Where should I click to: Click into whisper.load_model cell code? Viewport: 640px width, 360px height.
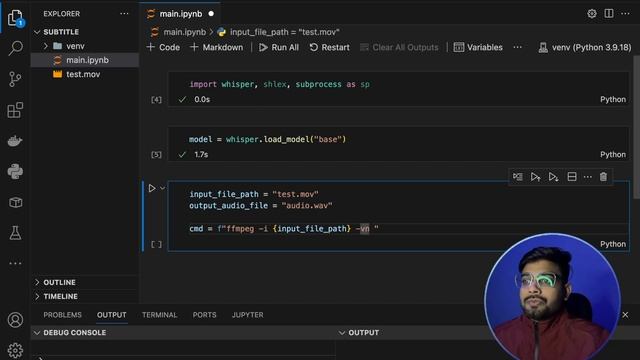[267, 140]
